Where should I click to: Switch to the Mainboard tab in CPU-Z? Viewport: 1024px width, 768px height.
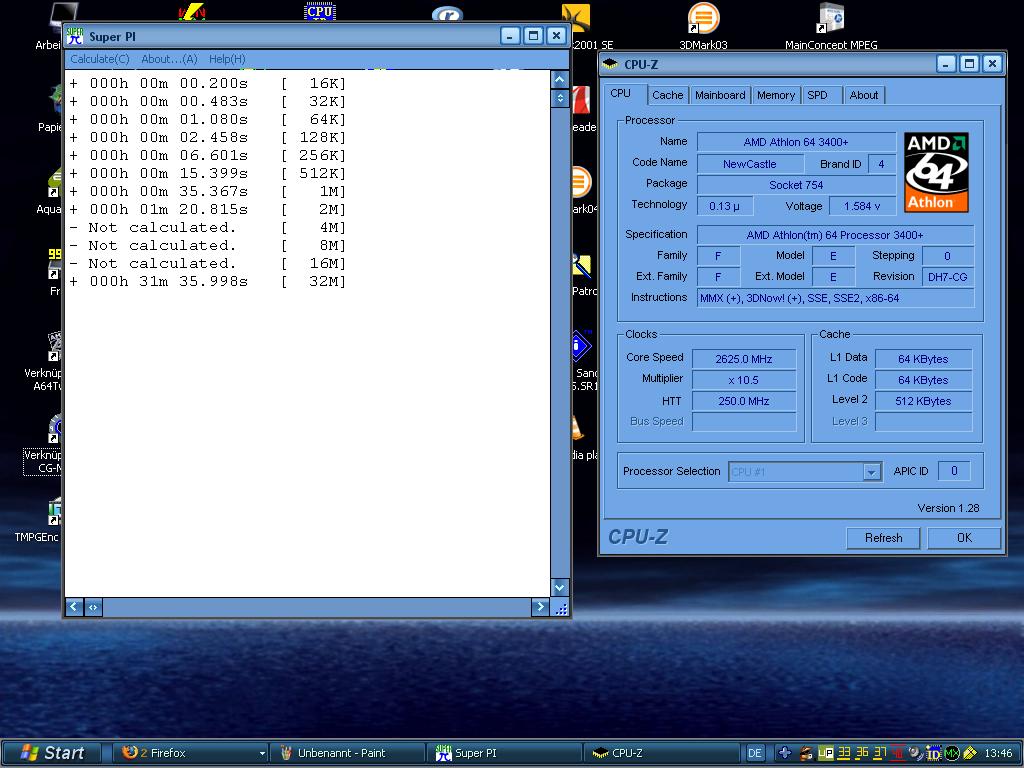click(720, 95)
